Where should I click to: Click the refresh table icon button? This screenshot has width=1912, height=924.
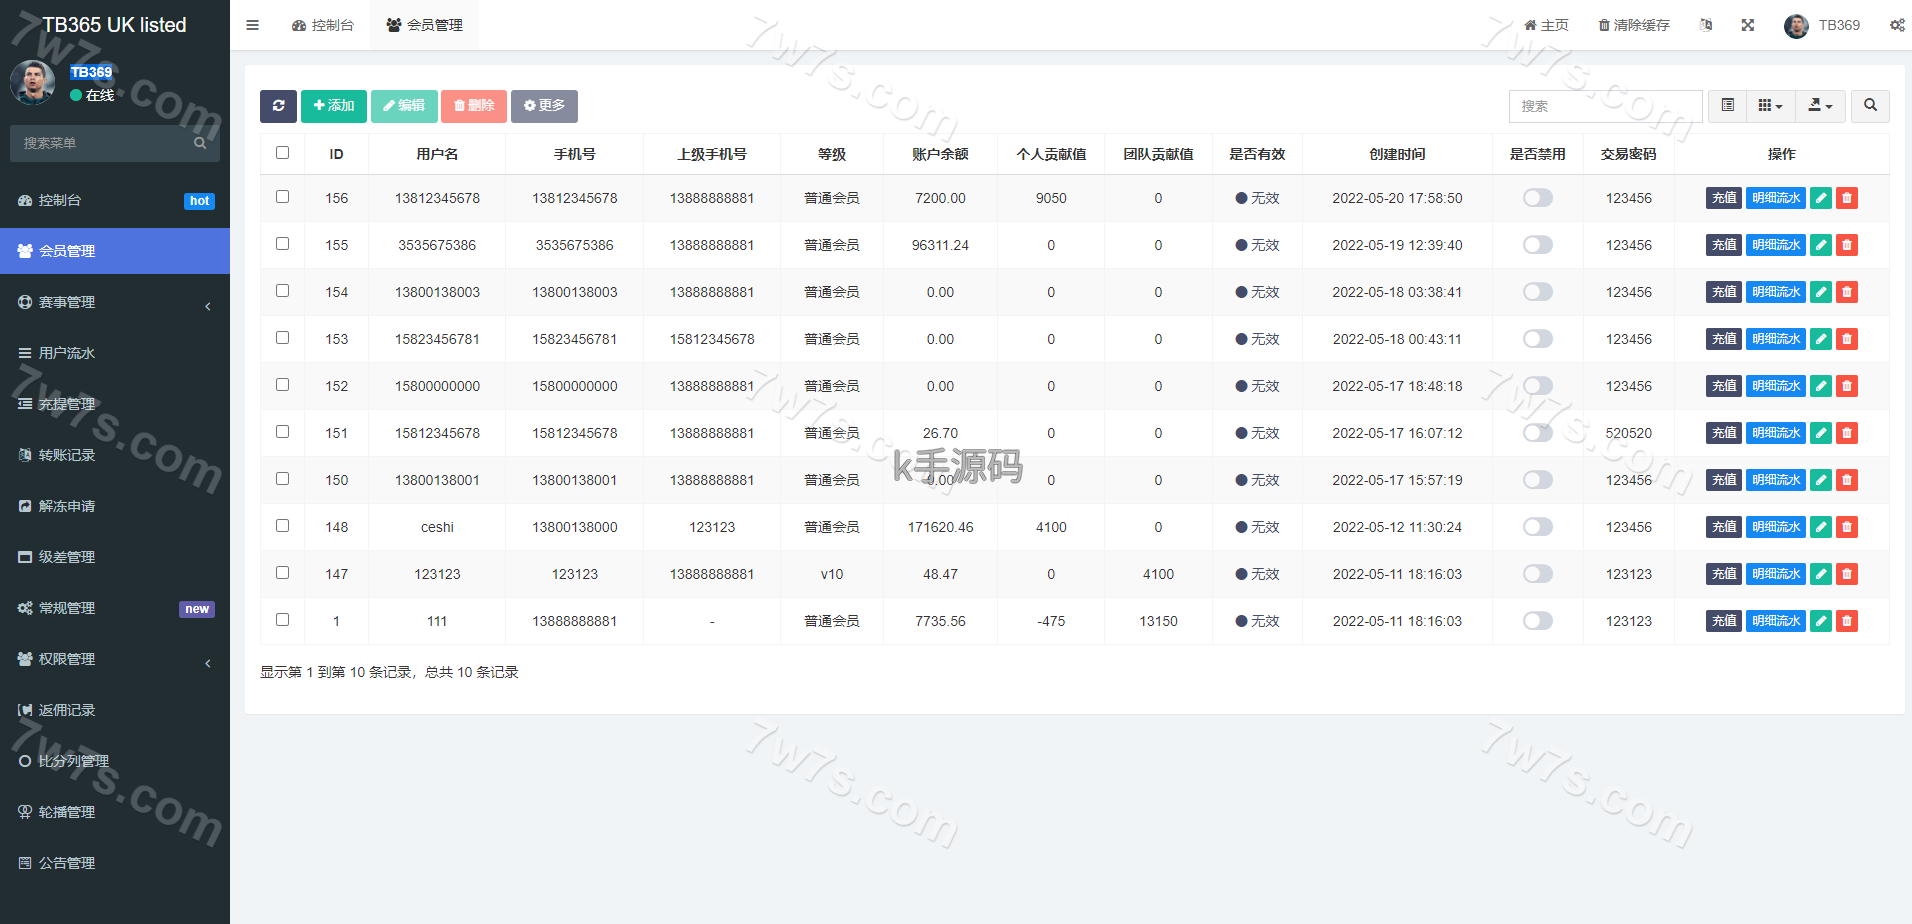[x=278, y=106]
